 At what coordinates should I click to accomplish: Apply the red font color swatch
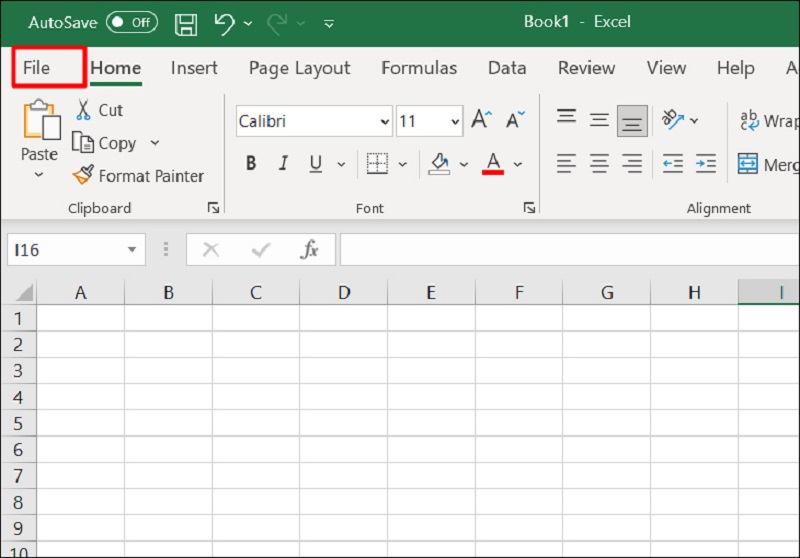point(492,164)
